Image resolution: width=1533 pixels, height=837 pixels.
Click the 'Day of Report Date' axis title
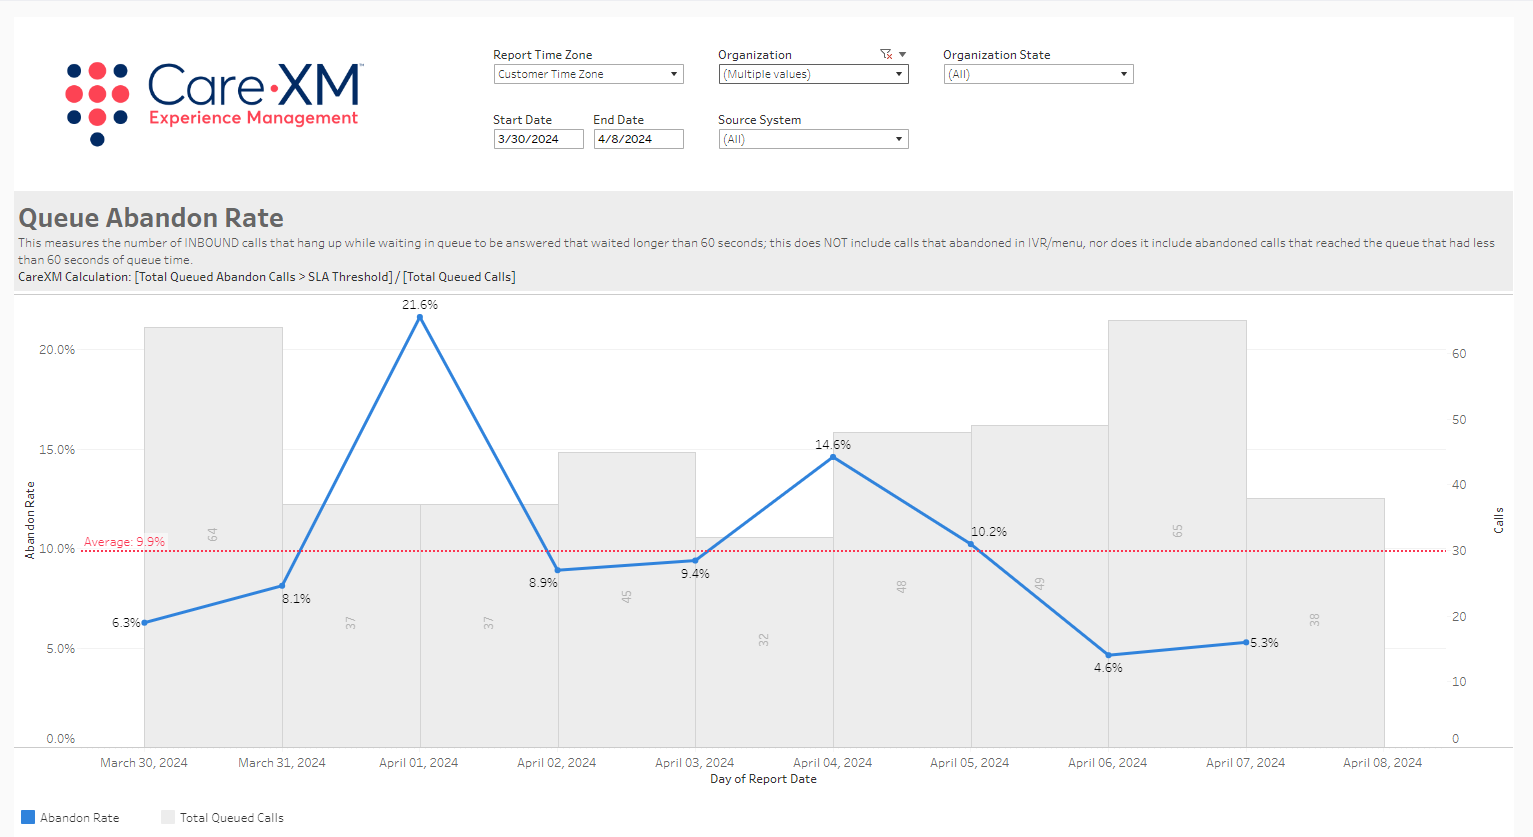click(x=763, y=779)
